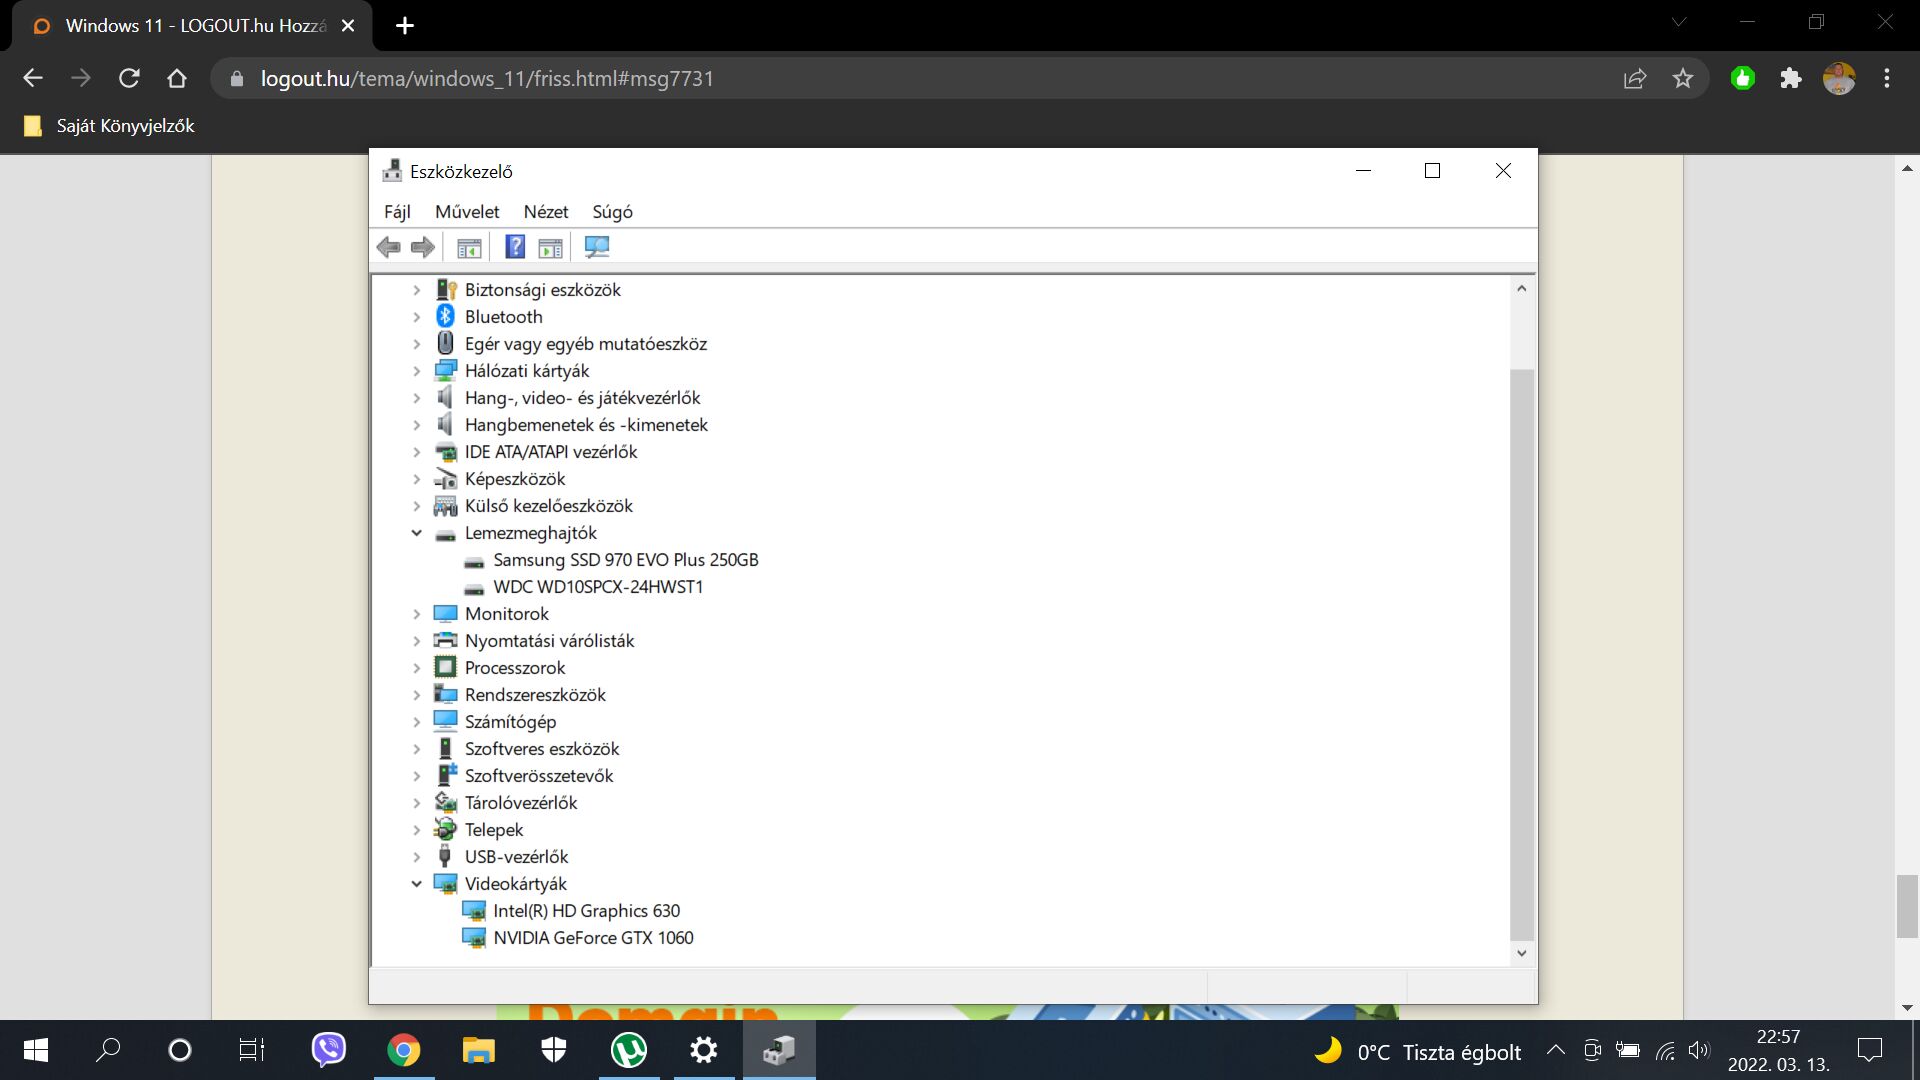1920x1080 pixels.
Task: Open the Chrome profile avatar
Action: (x=1839, y=78)
